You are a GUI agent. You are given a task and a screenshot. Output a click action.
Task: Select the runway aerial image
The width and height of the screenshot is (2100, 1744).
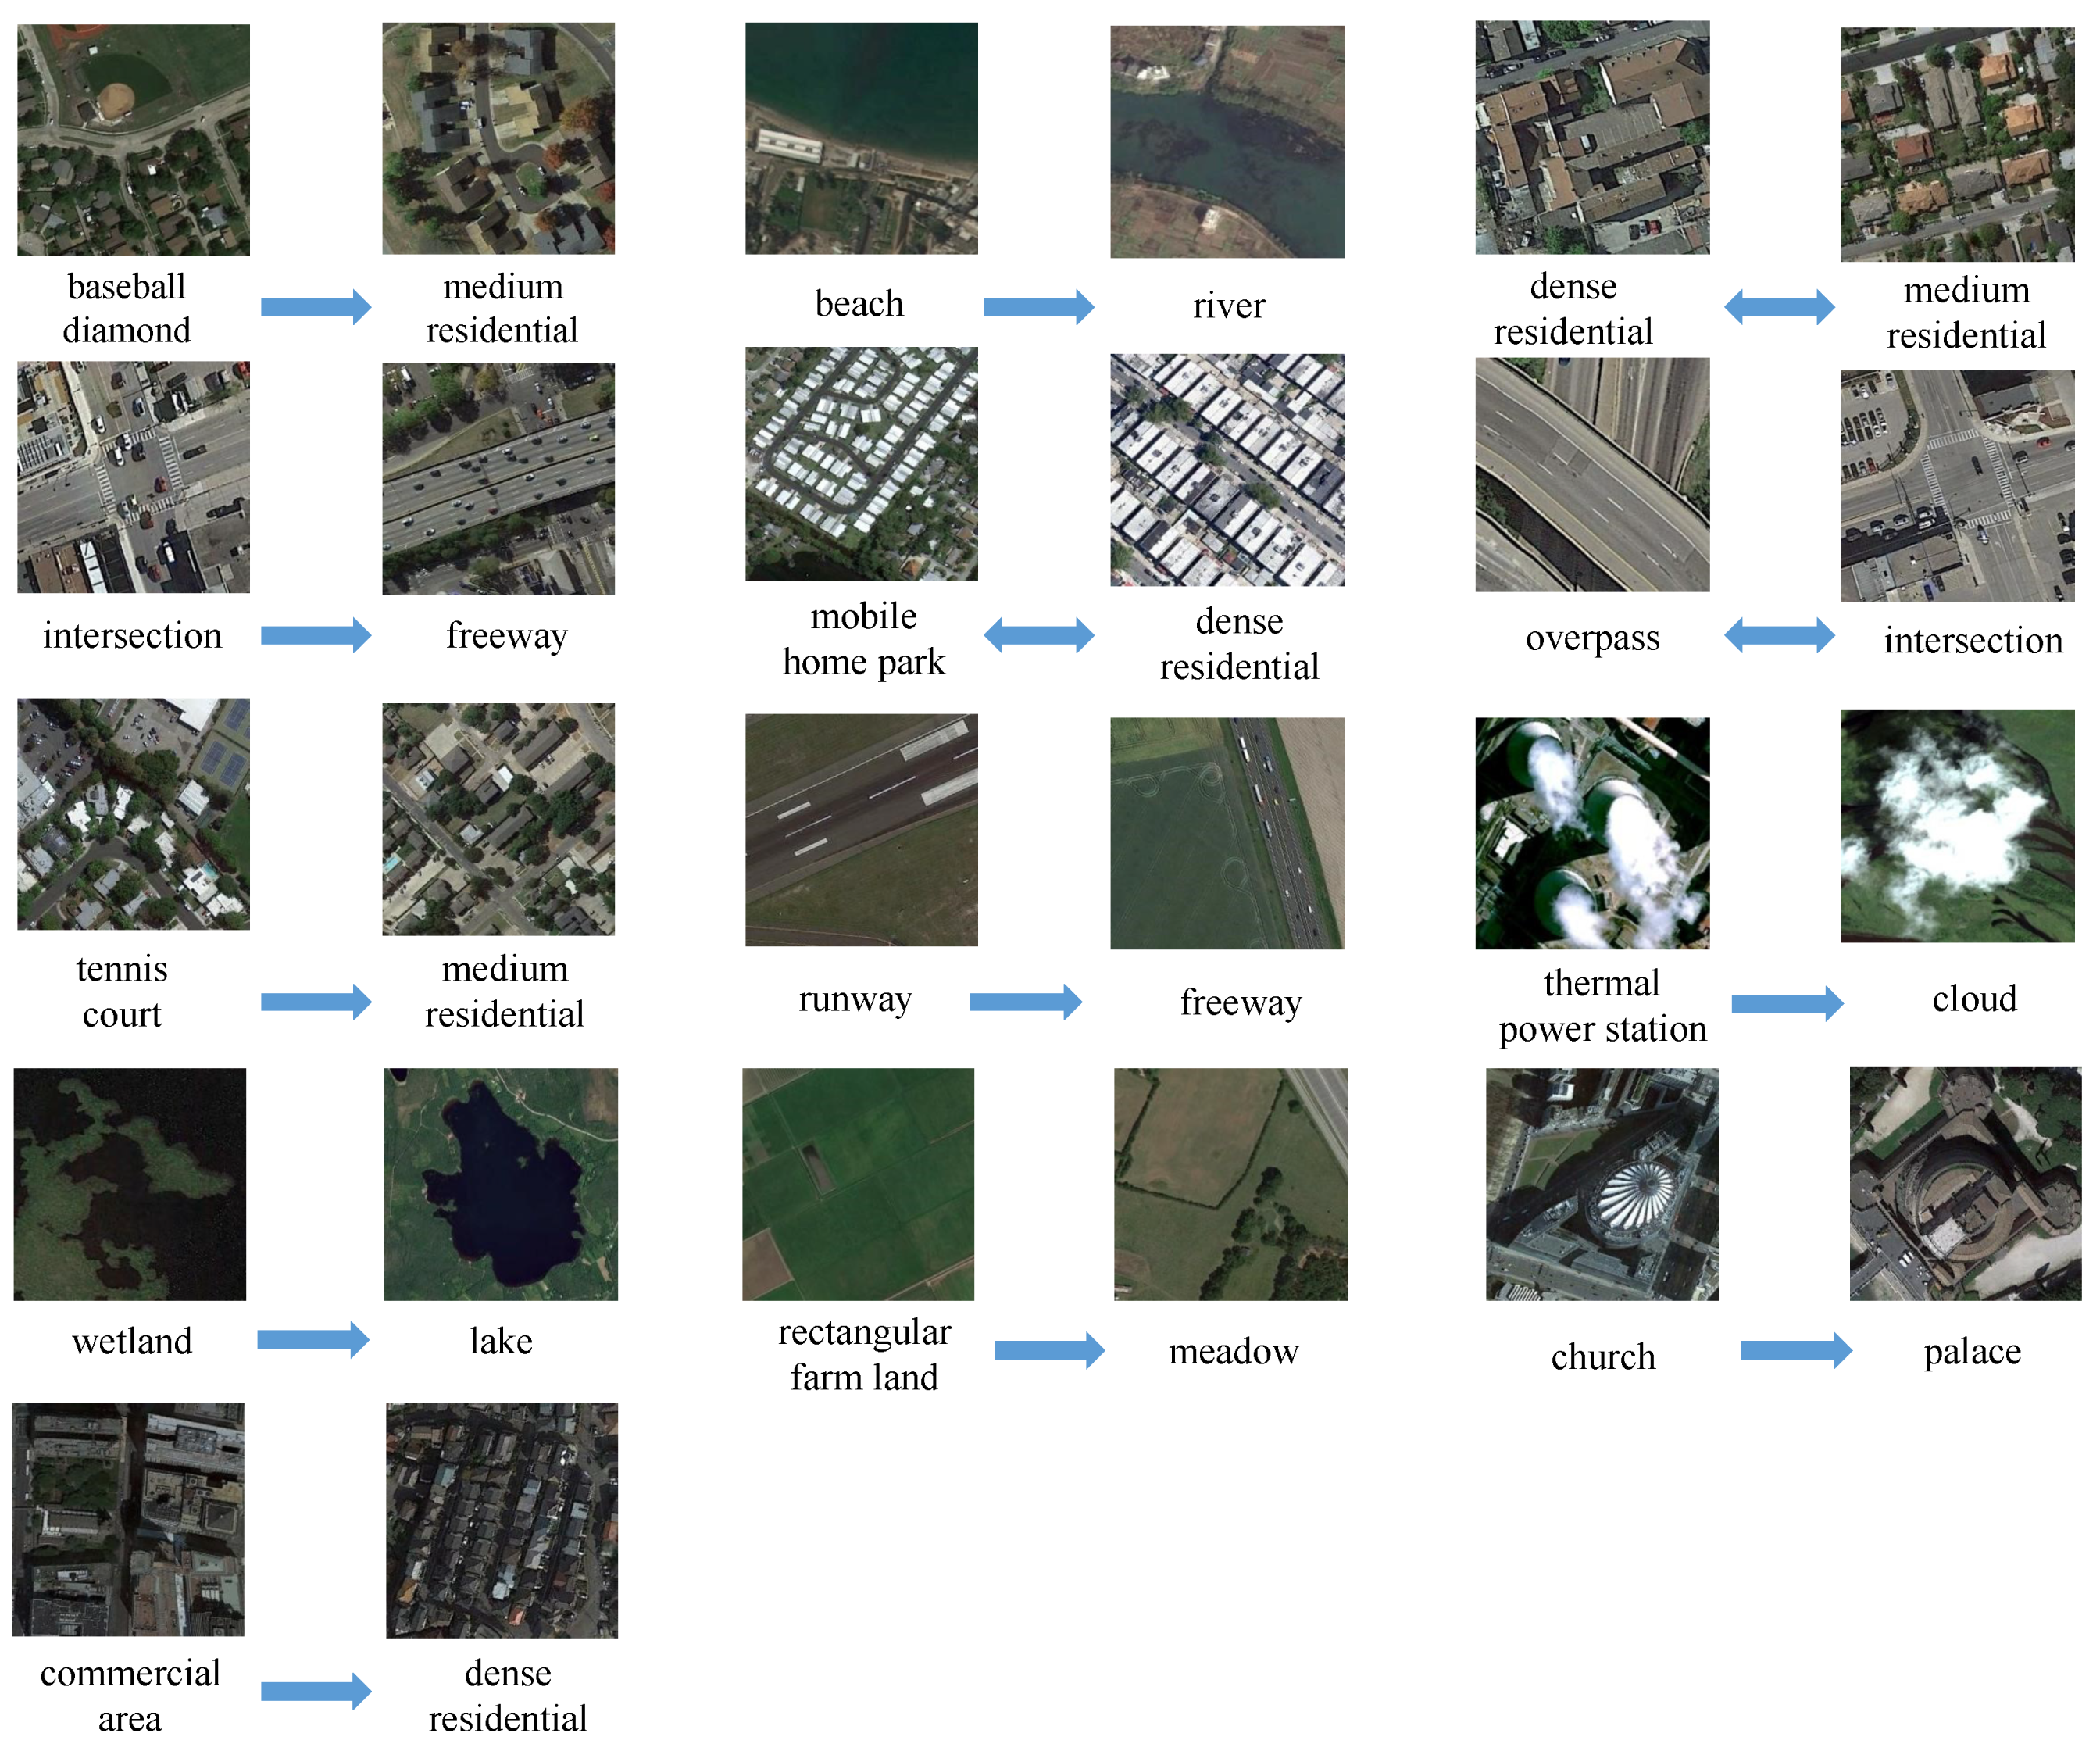[861, 829]
